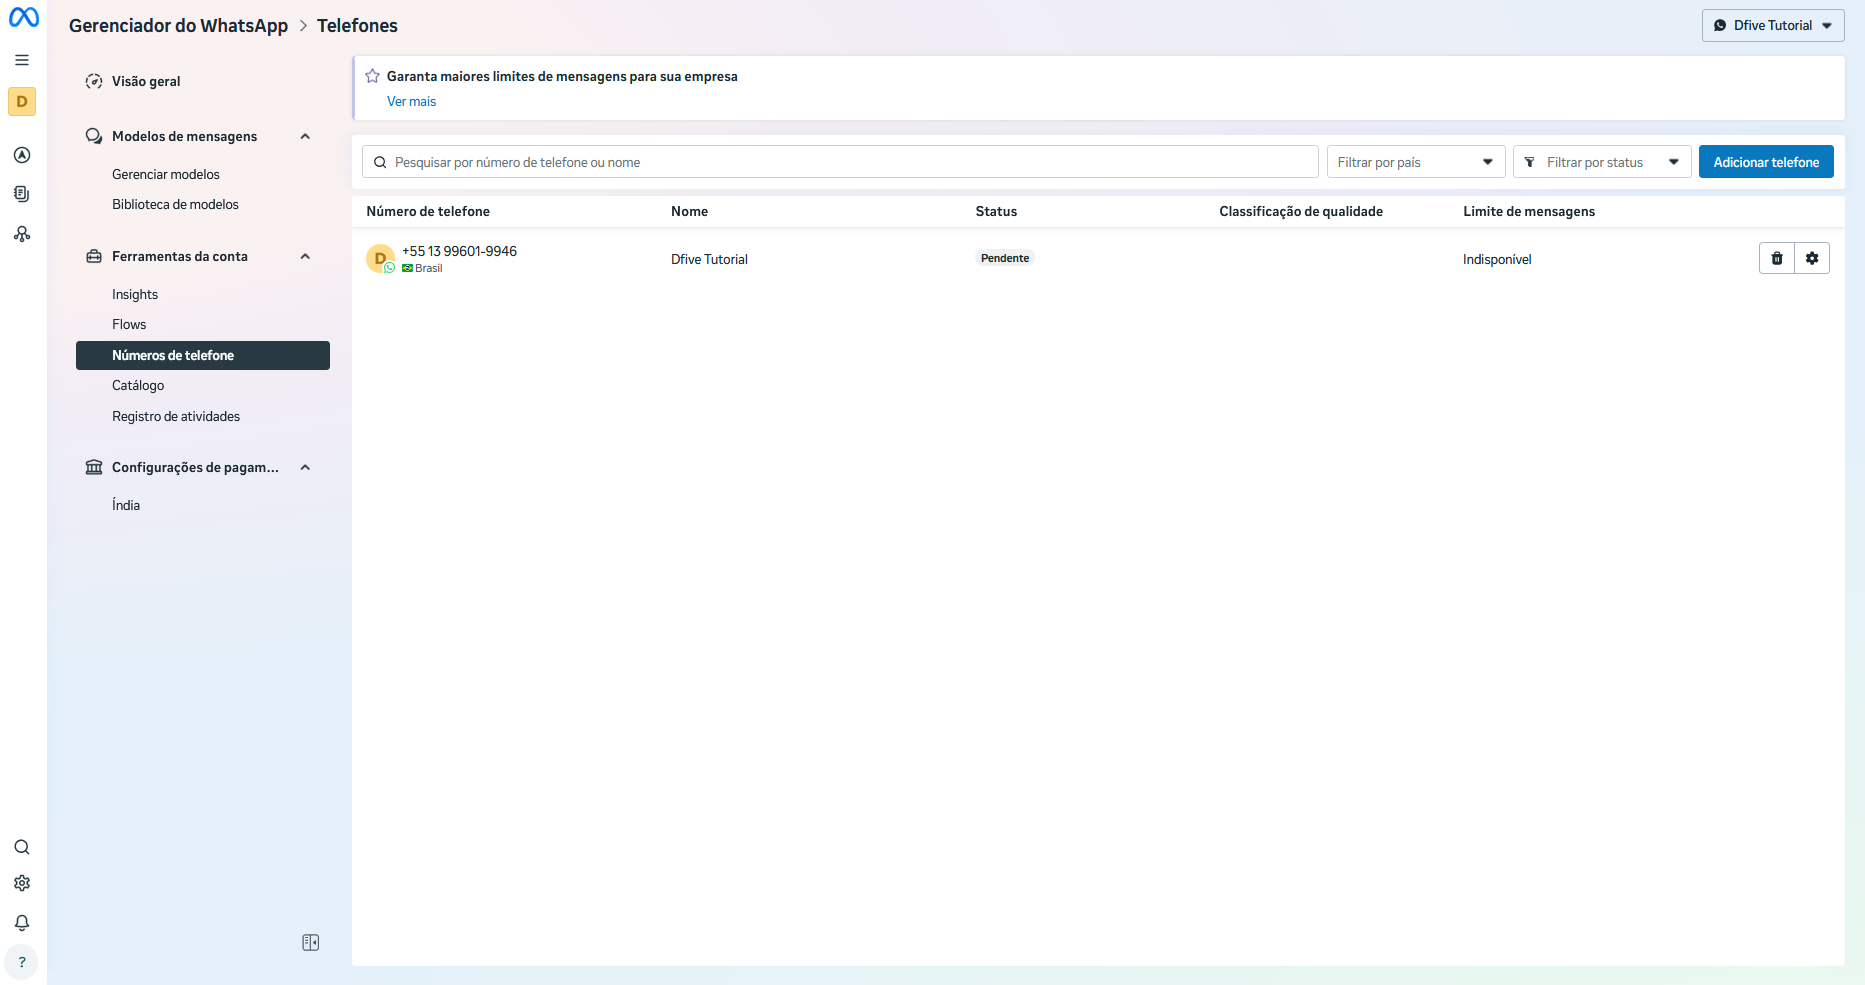Image resolution: width=1865 pixels, height=985 pixels.
Task: Collapse Configurações de pagamento section
Action: coord(305,468)
